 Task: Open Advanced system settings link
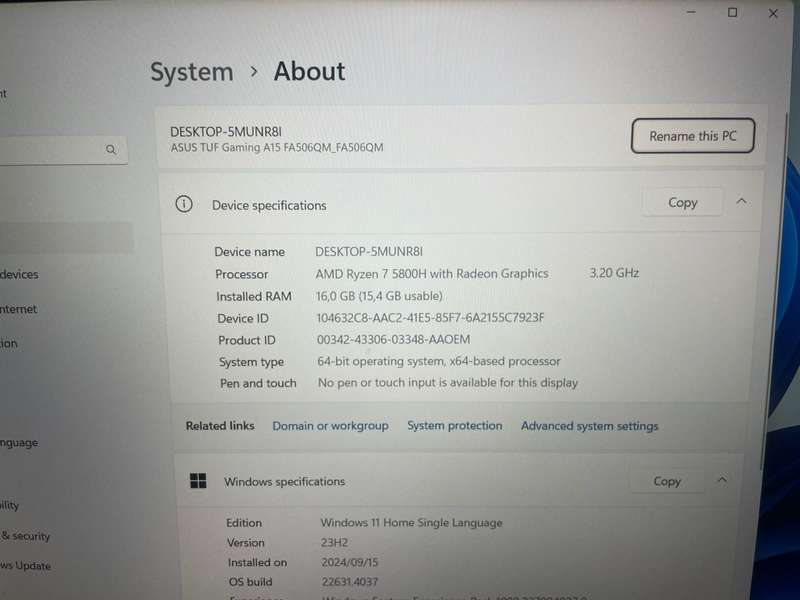click(x=589, y=426)
